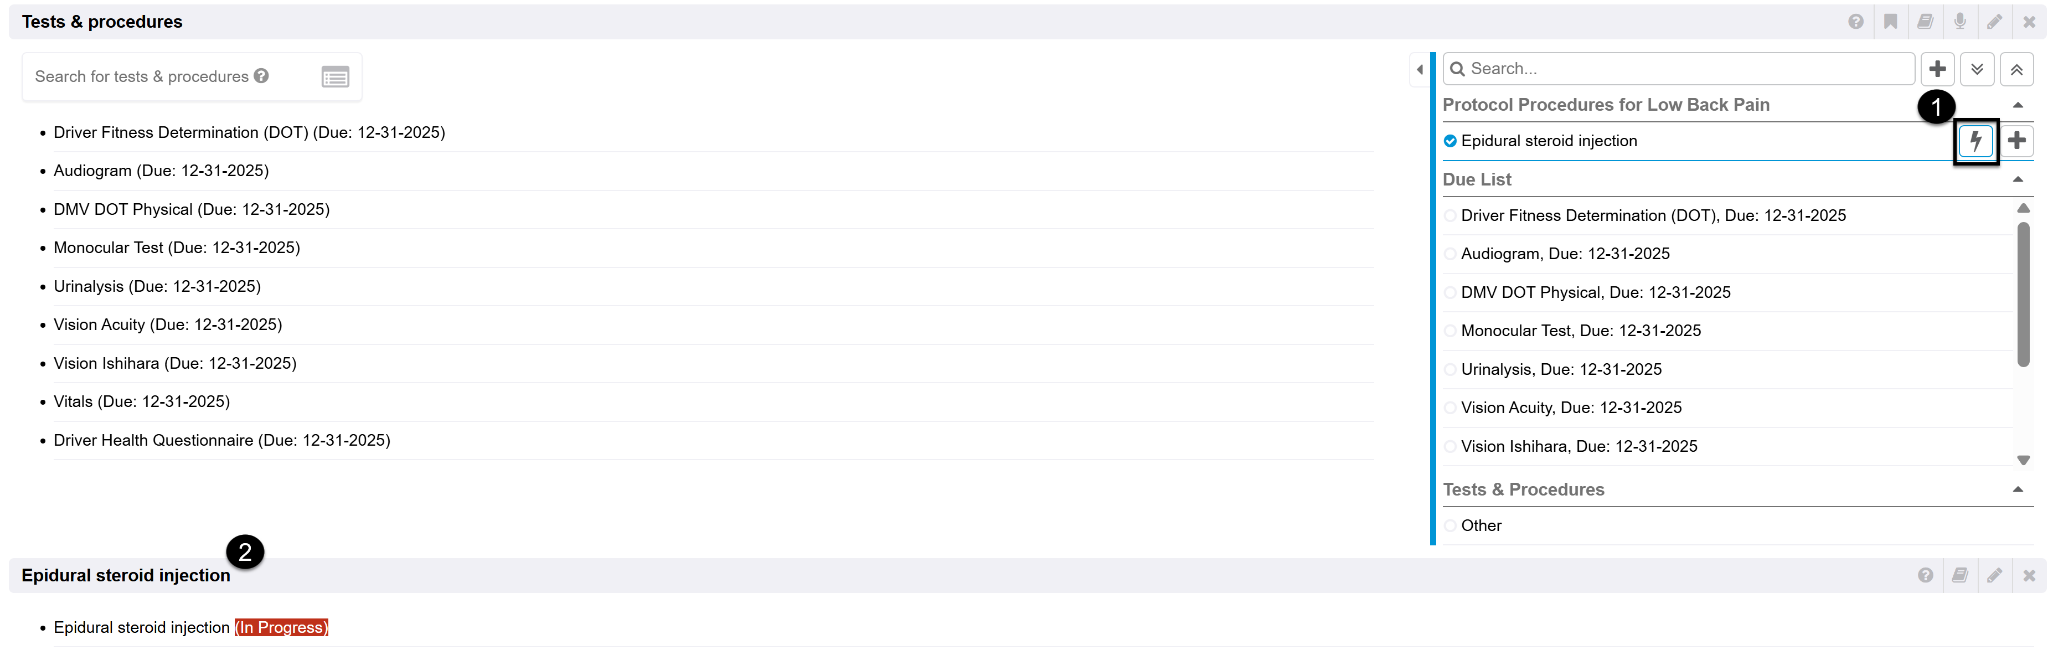Viewport: 2048px width, 647px height.
Task: Click the pencil icon in Tests & procedures header
Action: pyautogui.click(x=1994, y=21)
